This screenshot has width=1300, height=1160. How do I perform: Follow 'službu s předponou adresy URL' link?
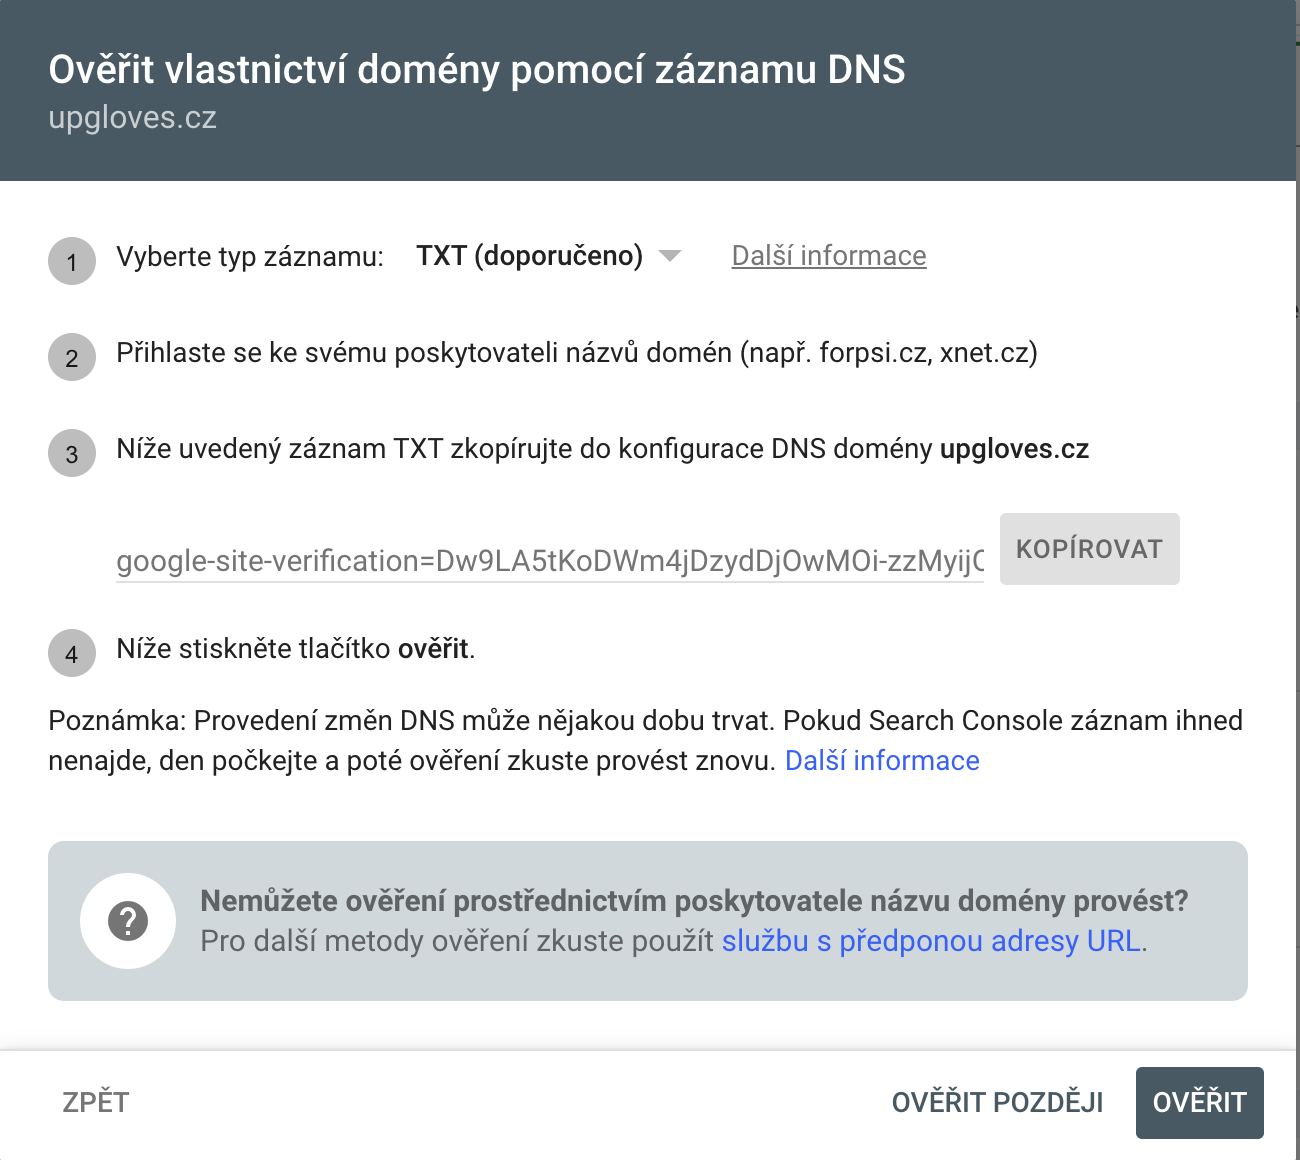(x=931, y=941)
